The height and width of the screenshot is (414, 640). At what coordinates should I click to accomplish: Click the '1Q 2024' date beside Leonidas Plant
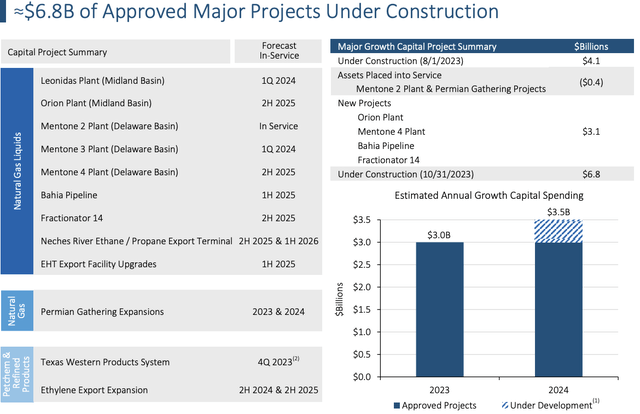point(278,81)
